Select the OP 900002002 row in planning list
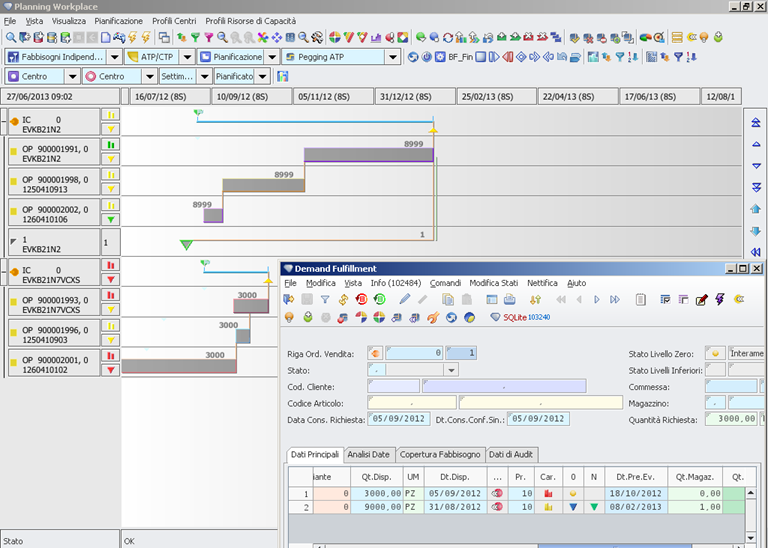768x548 pixels. (x=55, y=212)
